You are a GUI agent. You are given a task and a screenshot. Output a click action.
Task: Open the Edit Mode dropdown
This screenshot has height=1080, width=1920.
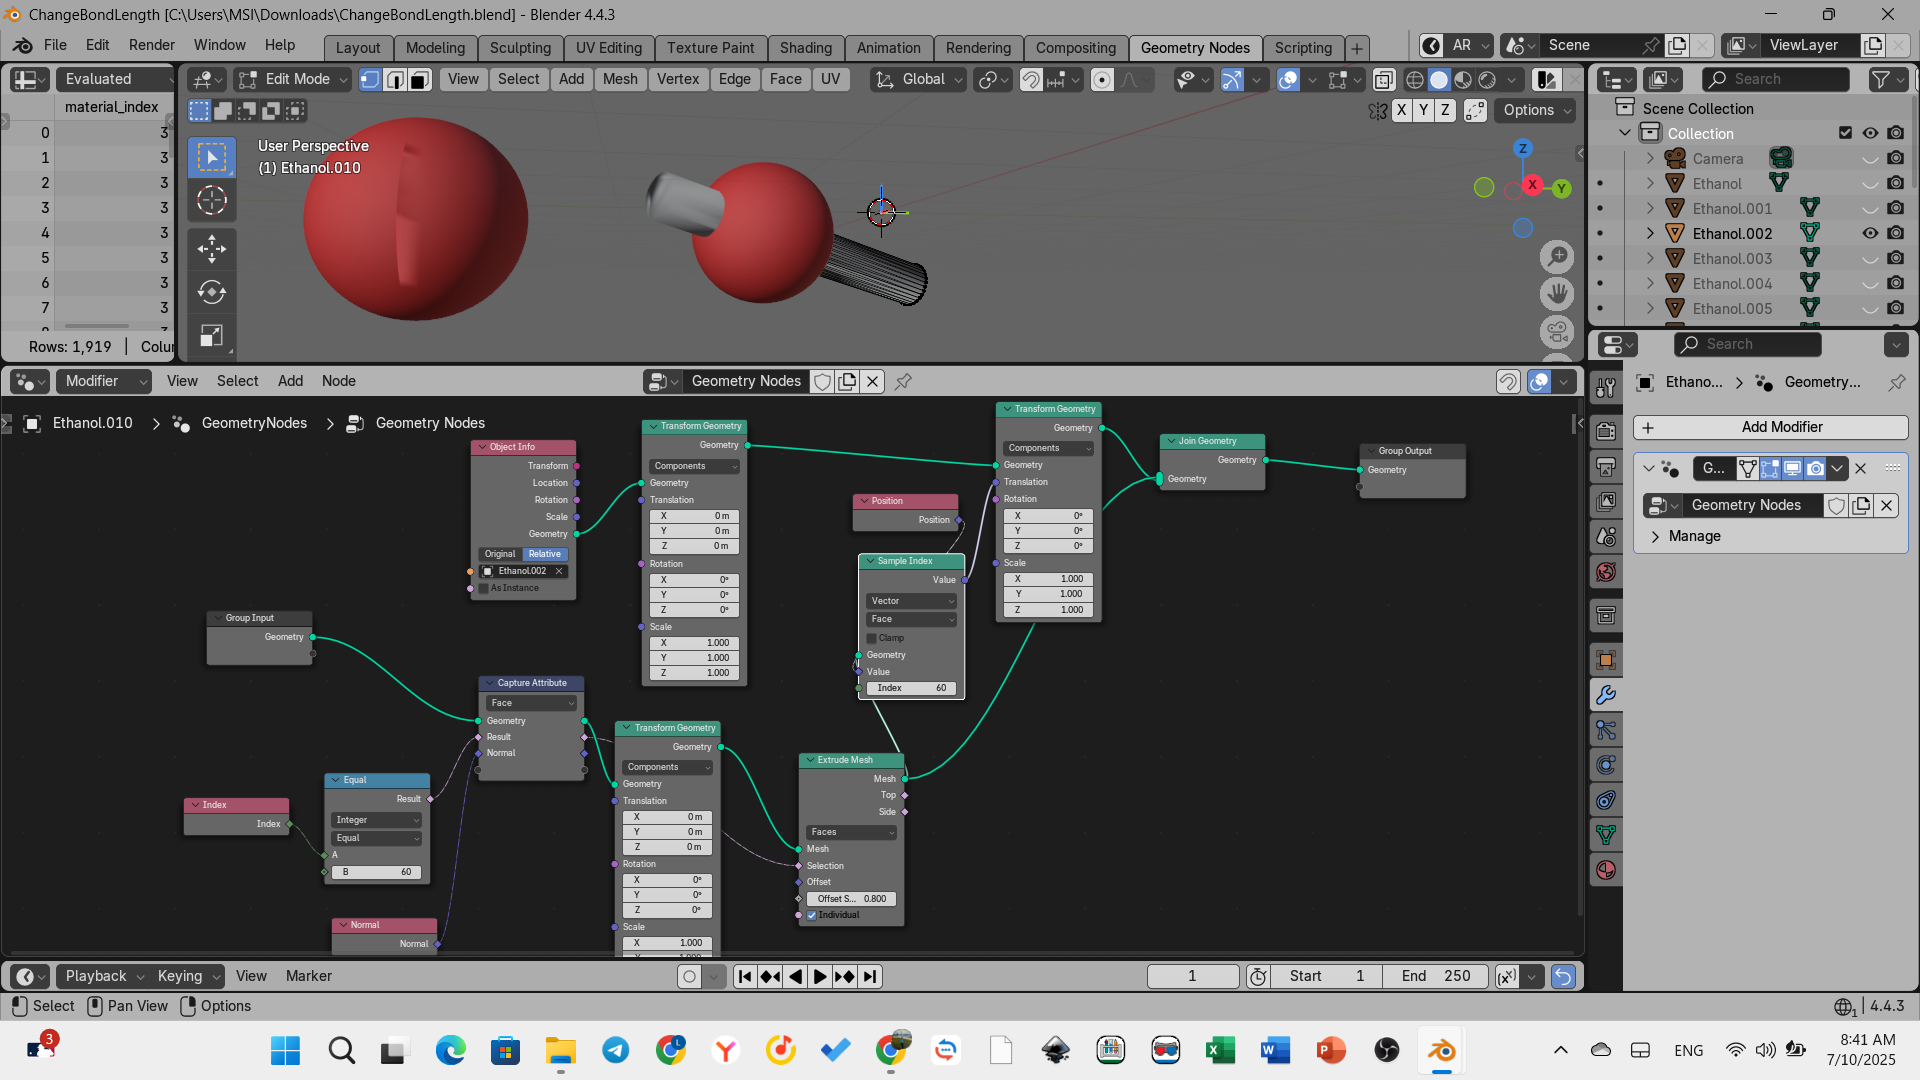(293, 79)
